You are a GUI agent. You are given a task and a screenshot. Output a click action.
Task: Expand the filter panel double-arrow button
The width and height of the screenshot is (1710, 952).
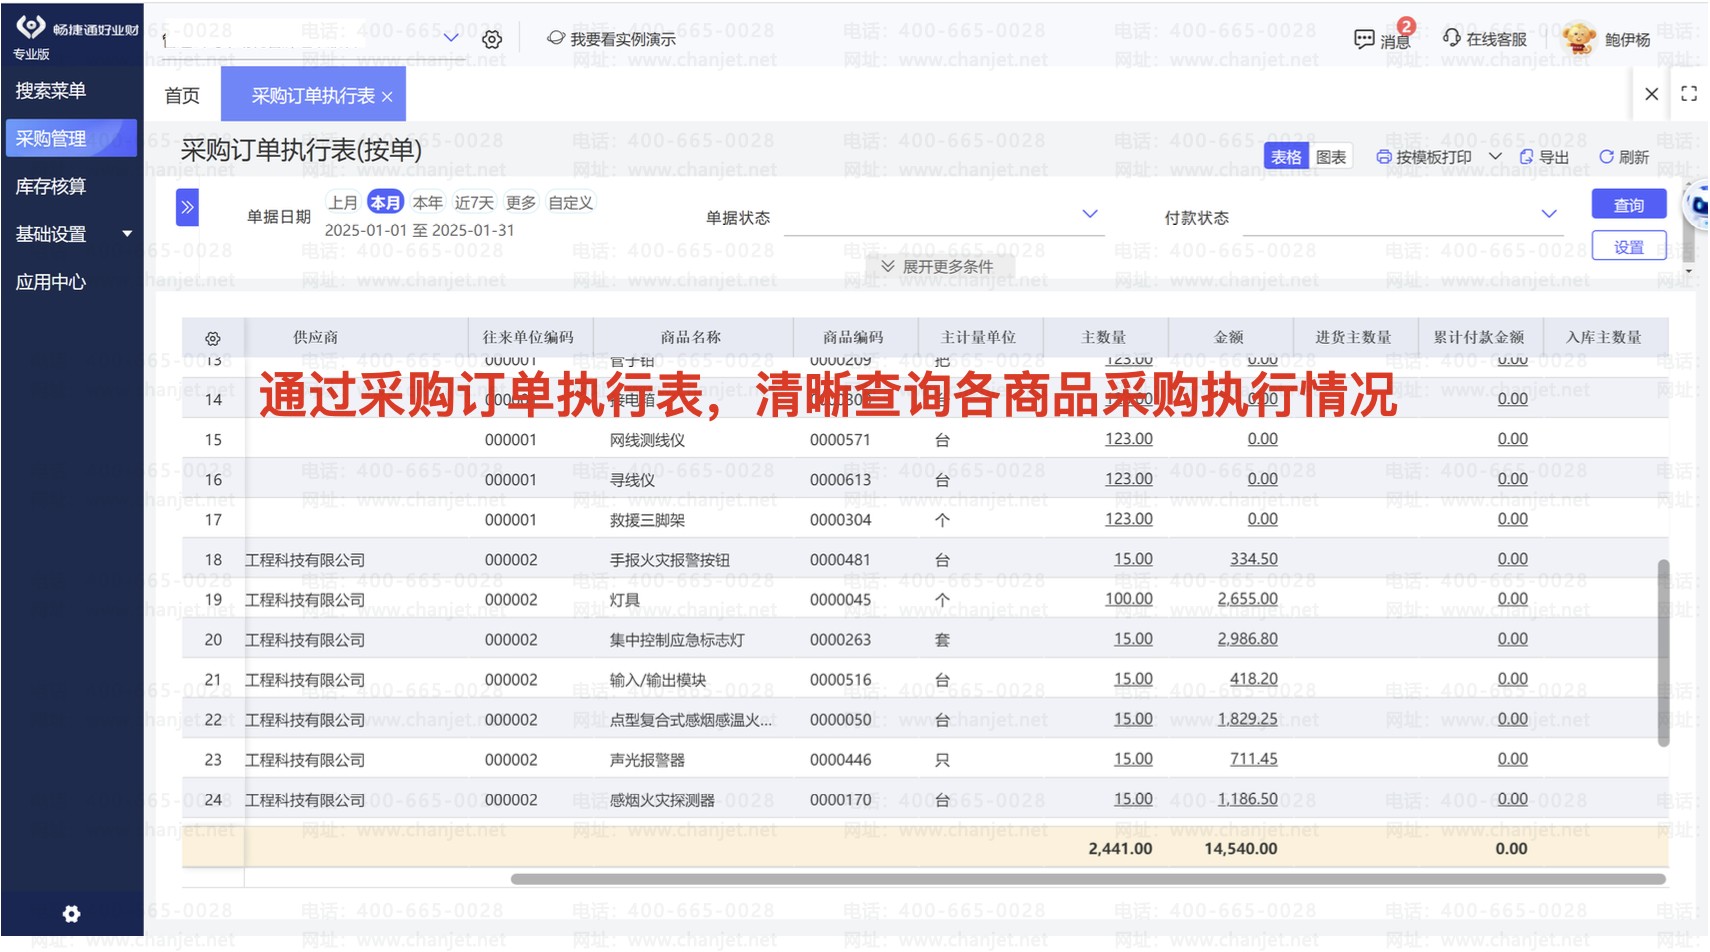[187, 208]
